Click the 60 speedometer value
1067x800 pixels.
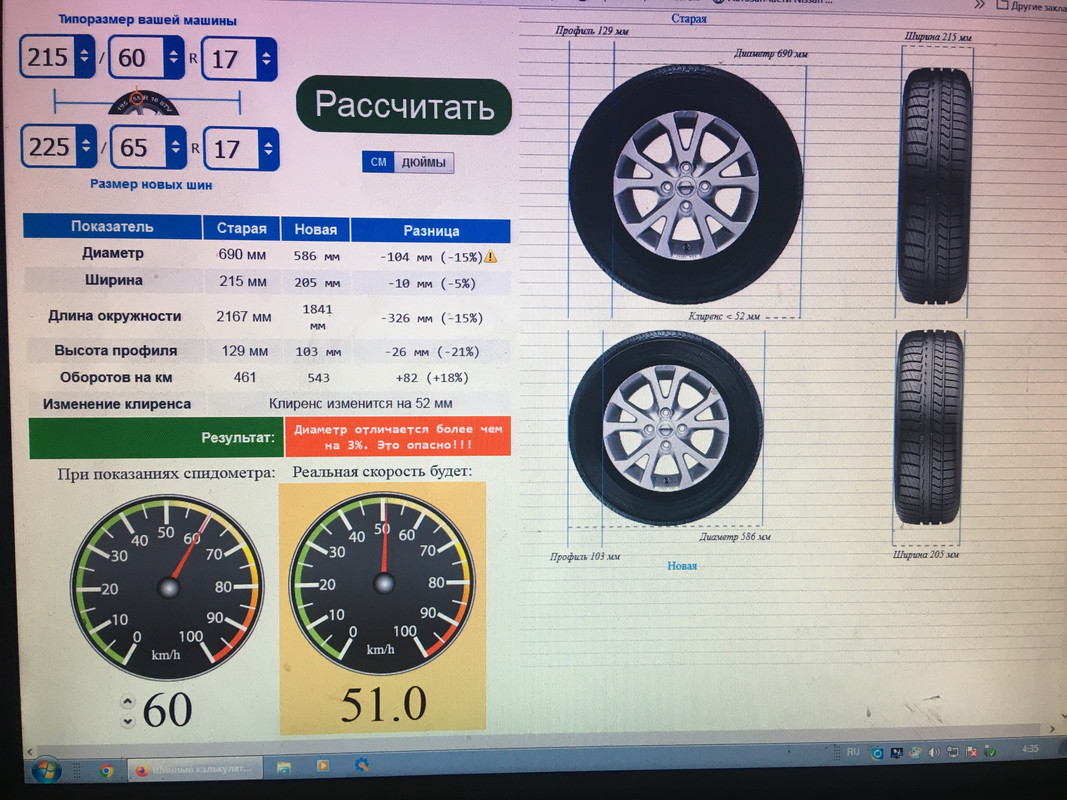pyautogui.click(x=167, y=710)
